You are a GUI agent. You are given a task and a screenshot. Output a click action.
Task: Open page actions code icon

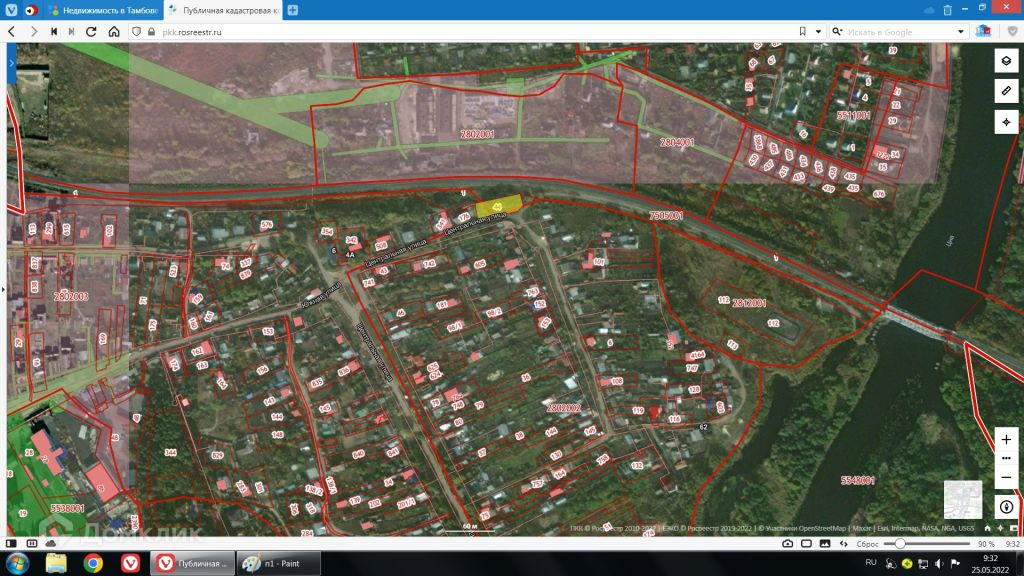[x=843, y=543]
